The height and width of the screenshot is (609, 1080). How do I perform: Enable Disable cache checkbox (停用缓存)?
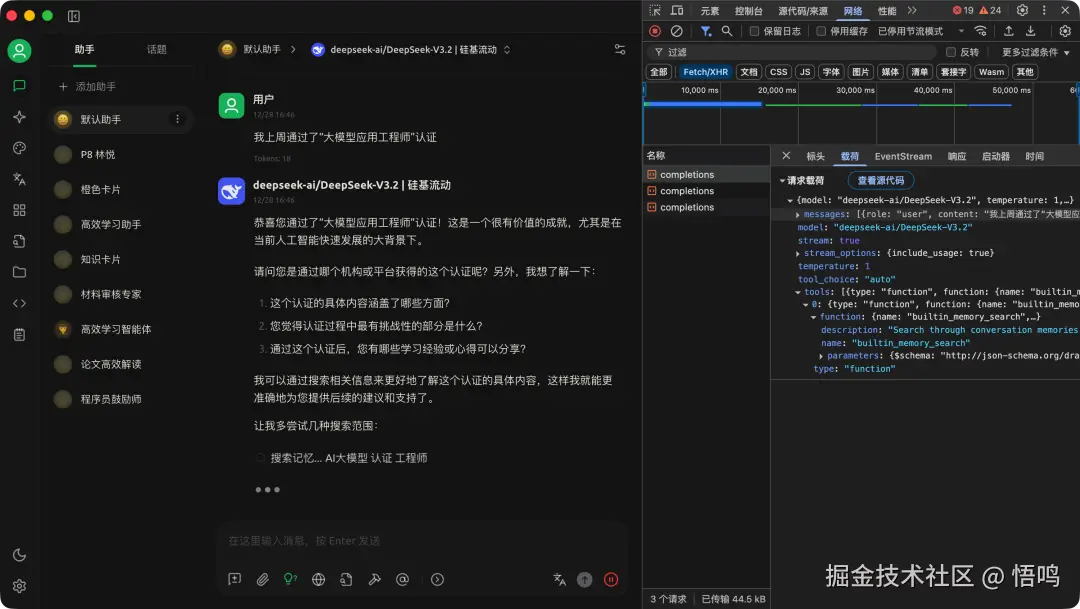tap(821, 31)
